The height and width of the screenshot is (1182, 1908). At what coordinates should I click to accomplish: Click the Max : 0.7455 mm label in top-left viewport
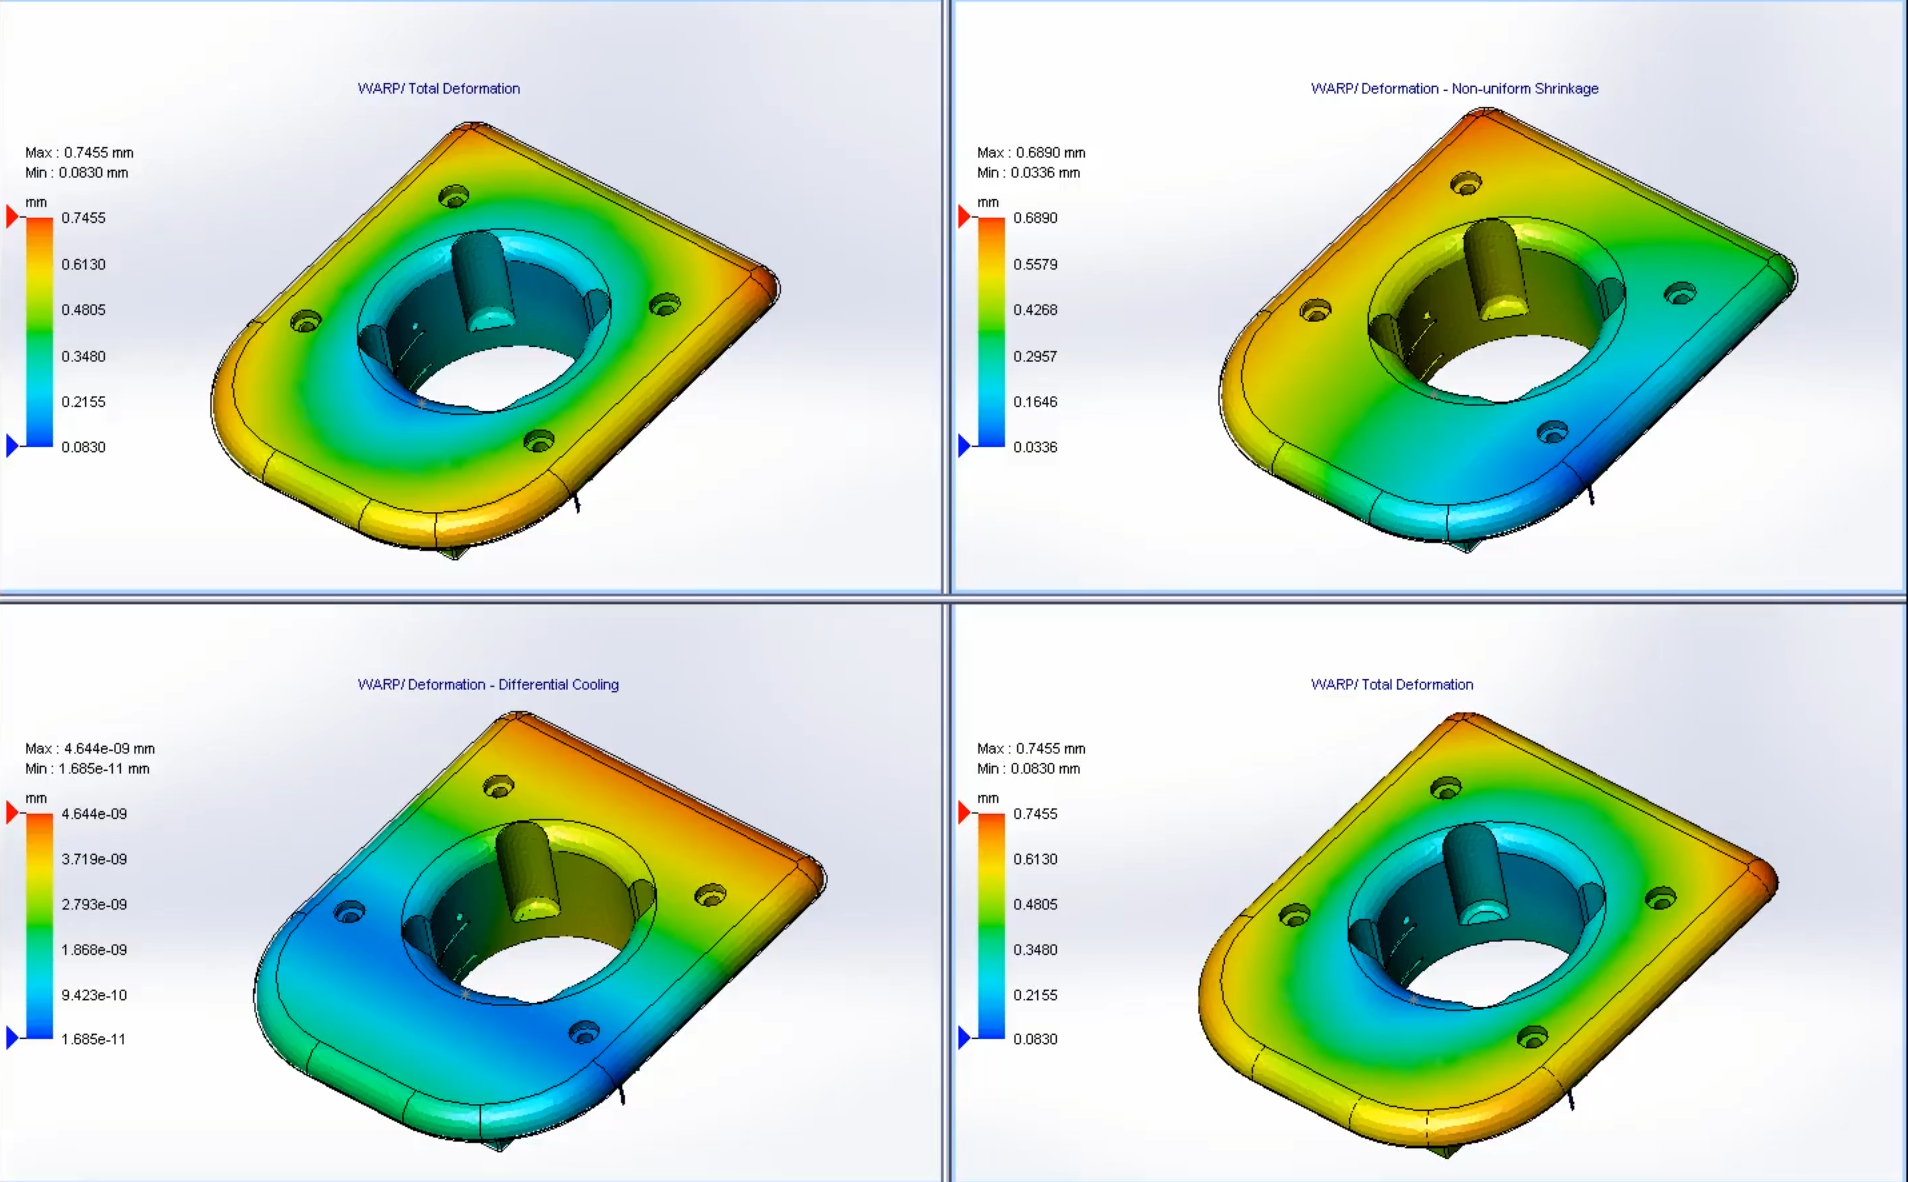click(x=78, y=153)
